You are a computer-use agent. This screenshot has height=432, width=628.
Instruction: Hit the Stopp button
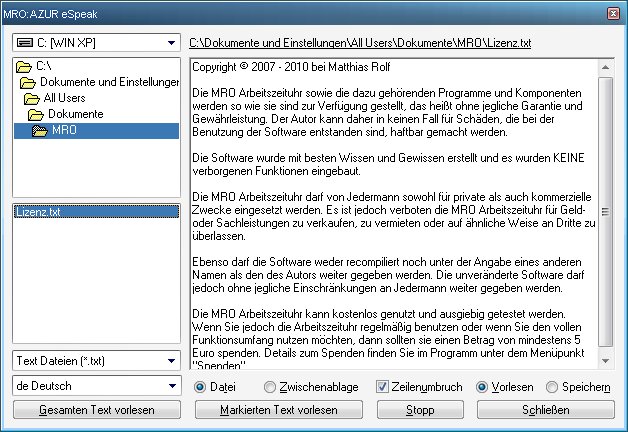click(419, 410)
